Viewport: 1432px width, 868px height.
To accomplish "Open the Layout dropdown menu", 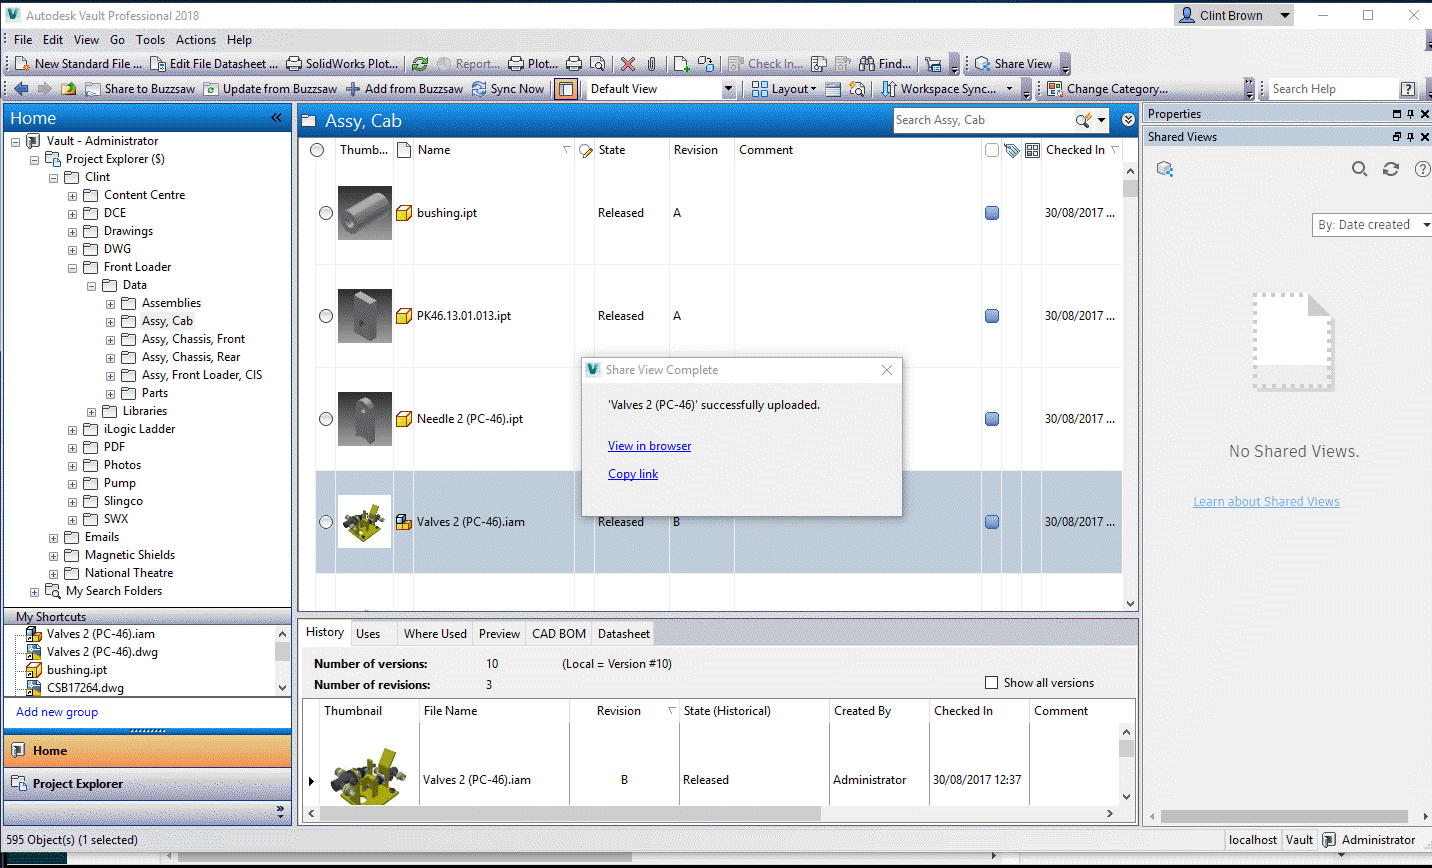I will point(794,89).
